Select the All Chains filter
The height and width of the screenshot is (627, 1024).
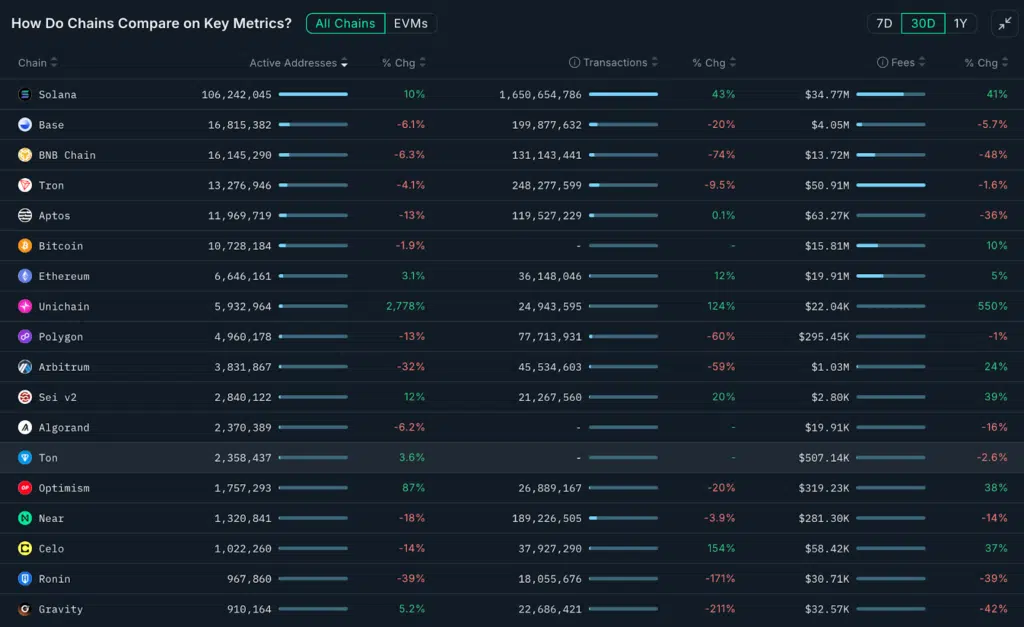point(345,24)
